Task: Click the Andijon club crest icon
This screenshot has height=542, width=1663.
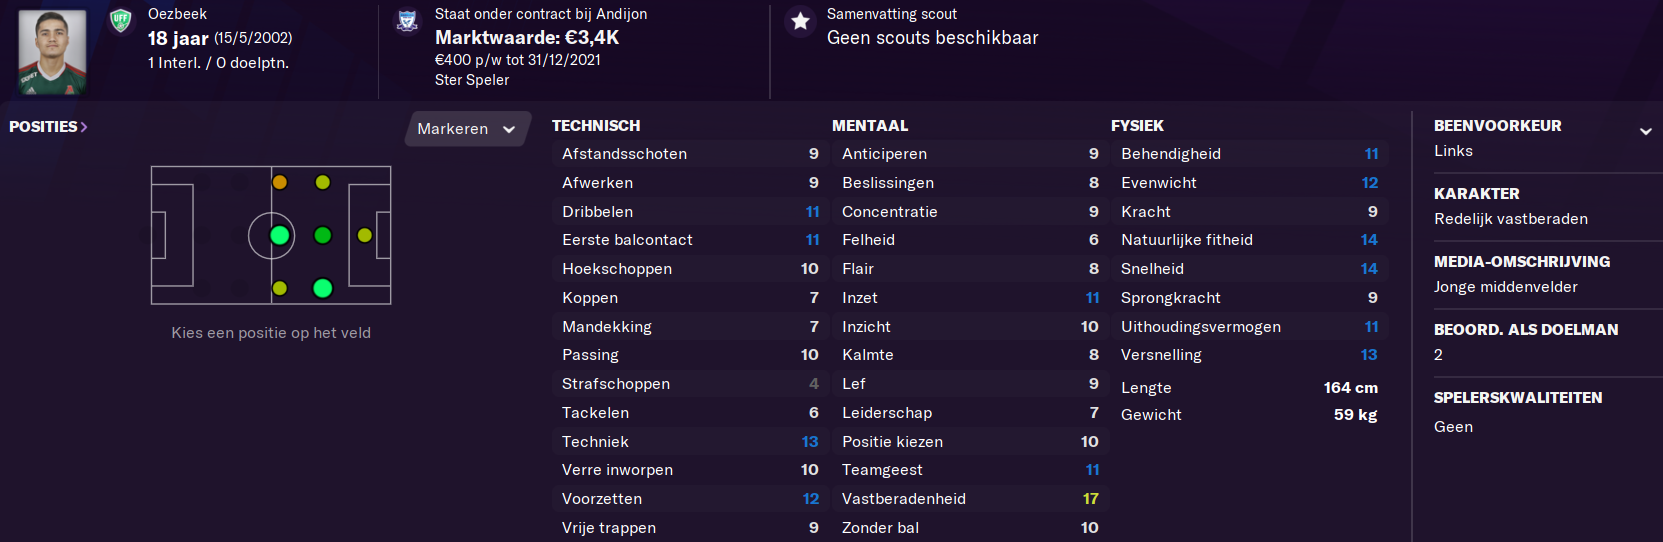Action: pyautogui.click(x=407, y=21)
